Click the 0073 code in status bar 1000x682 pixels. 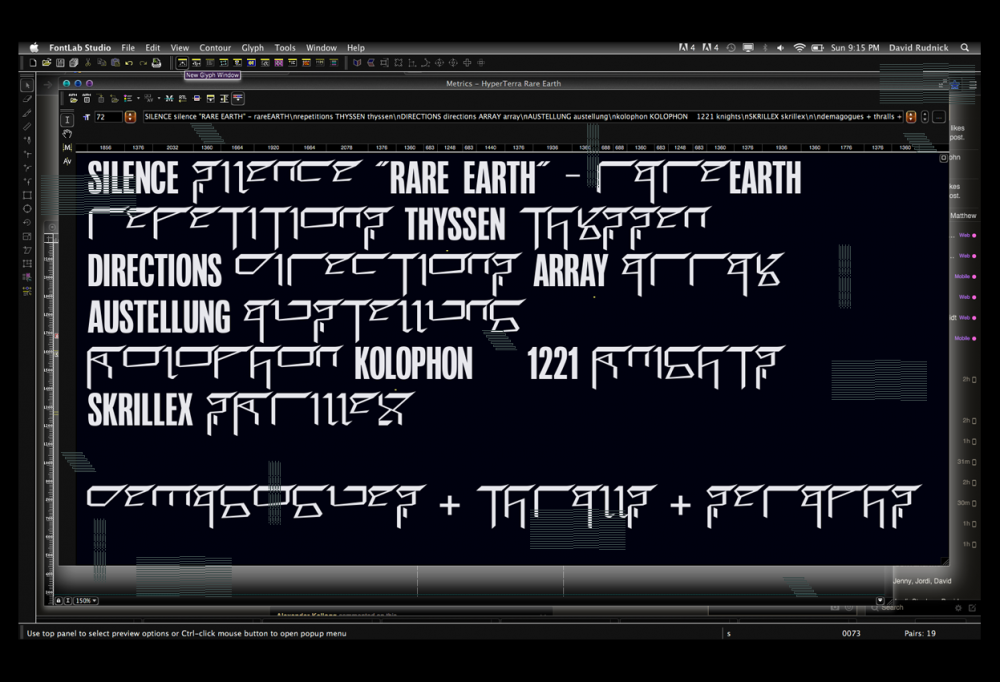851,634
